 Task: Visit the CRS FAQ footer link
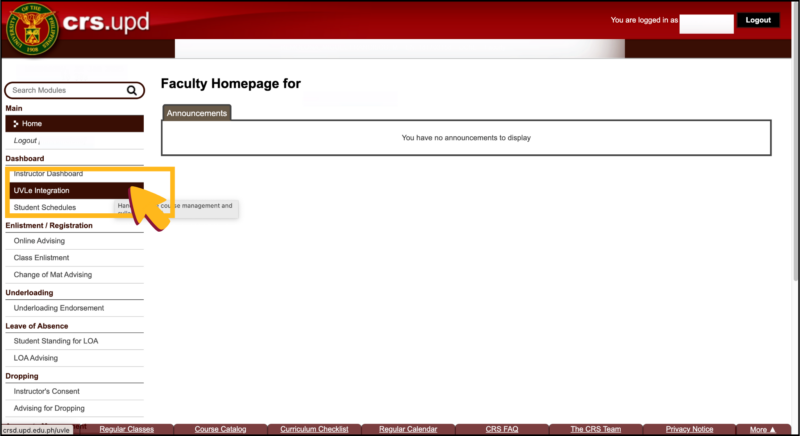click(502, 429)
